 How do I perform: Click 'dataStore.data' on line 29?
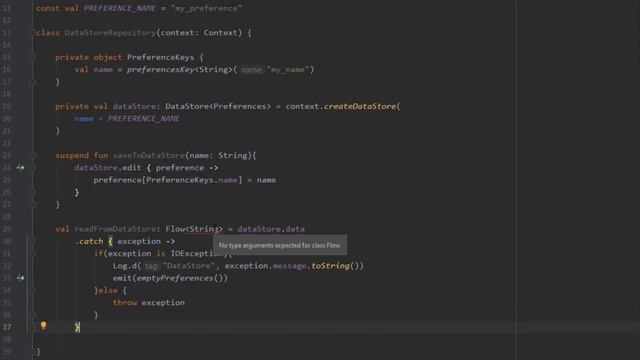tap(271, 229)
